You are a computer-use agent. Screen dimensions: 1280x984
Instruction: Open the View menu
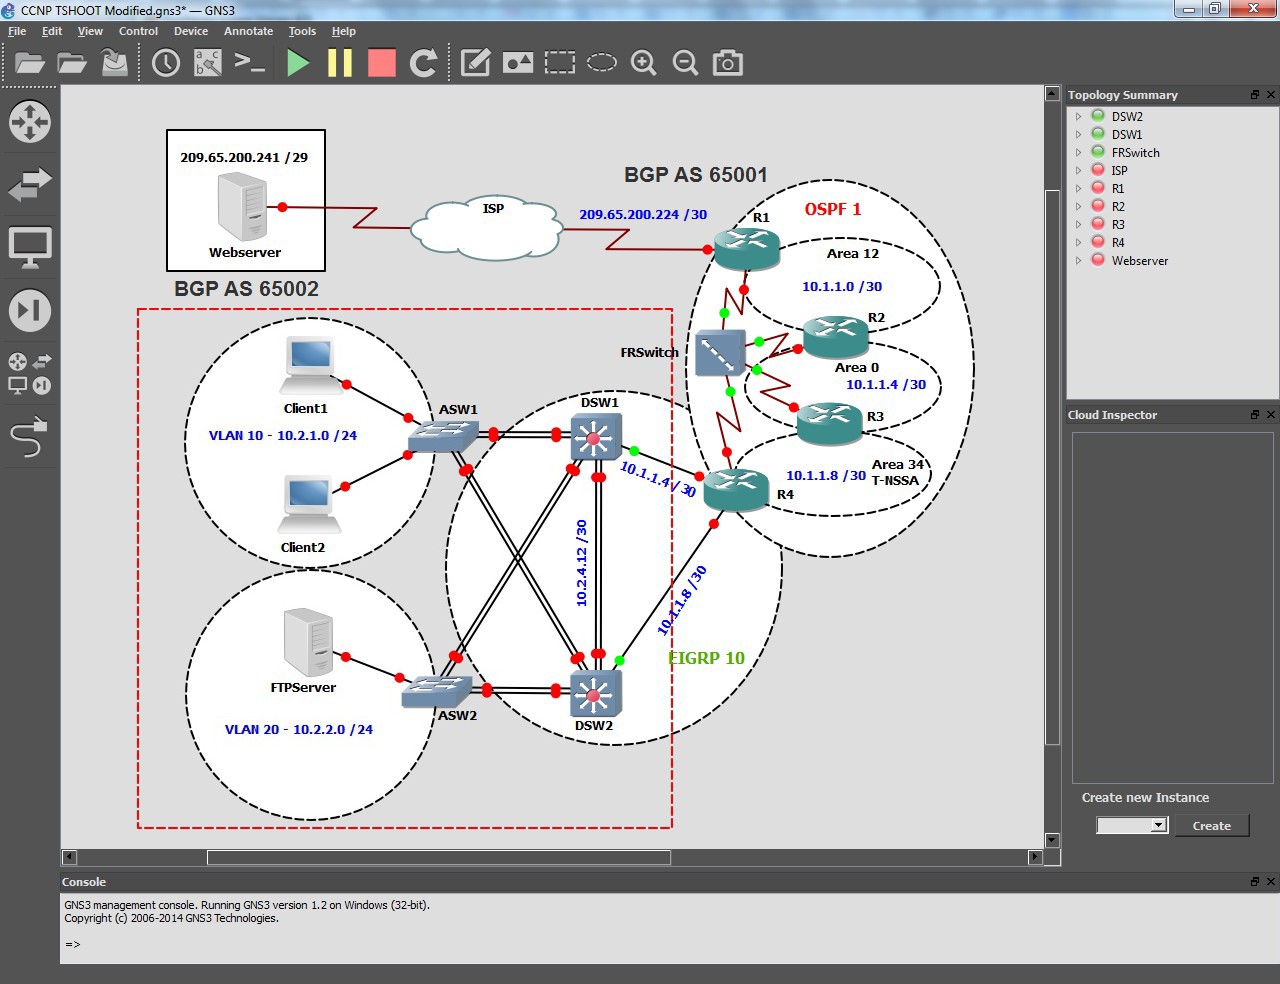tap(90, 31)
